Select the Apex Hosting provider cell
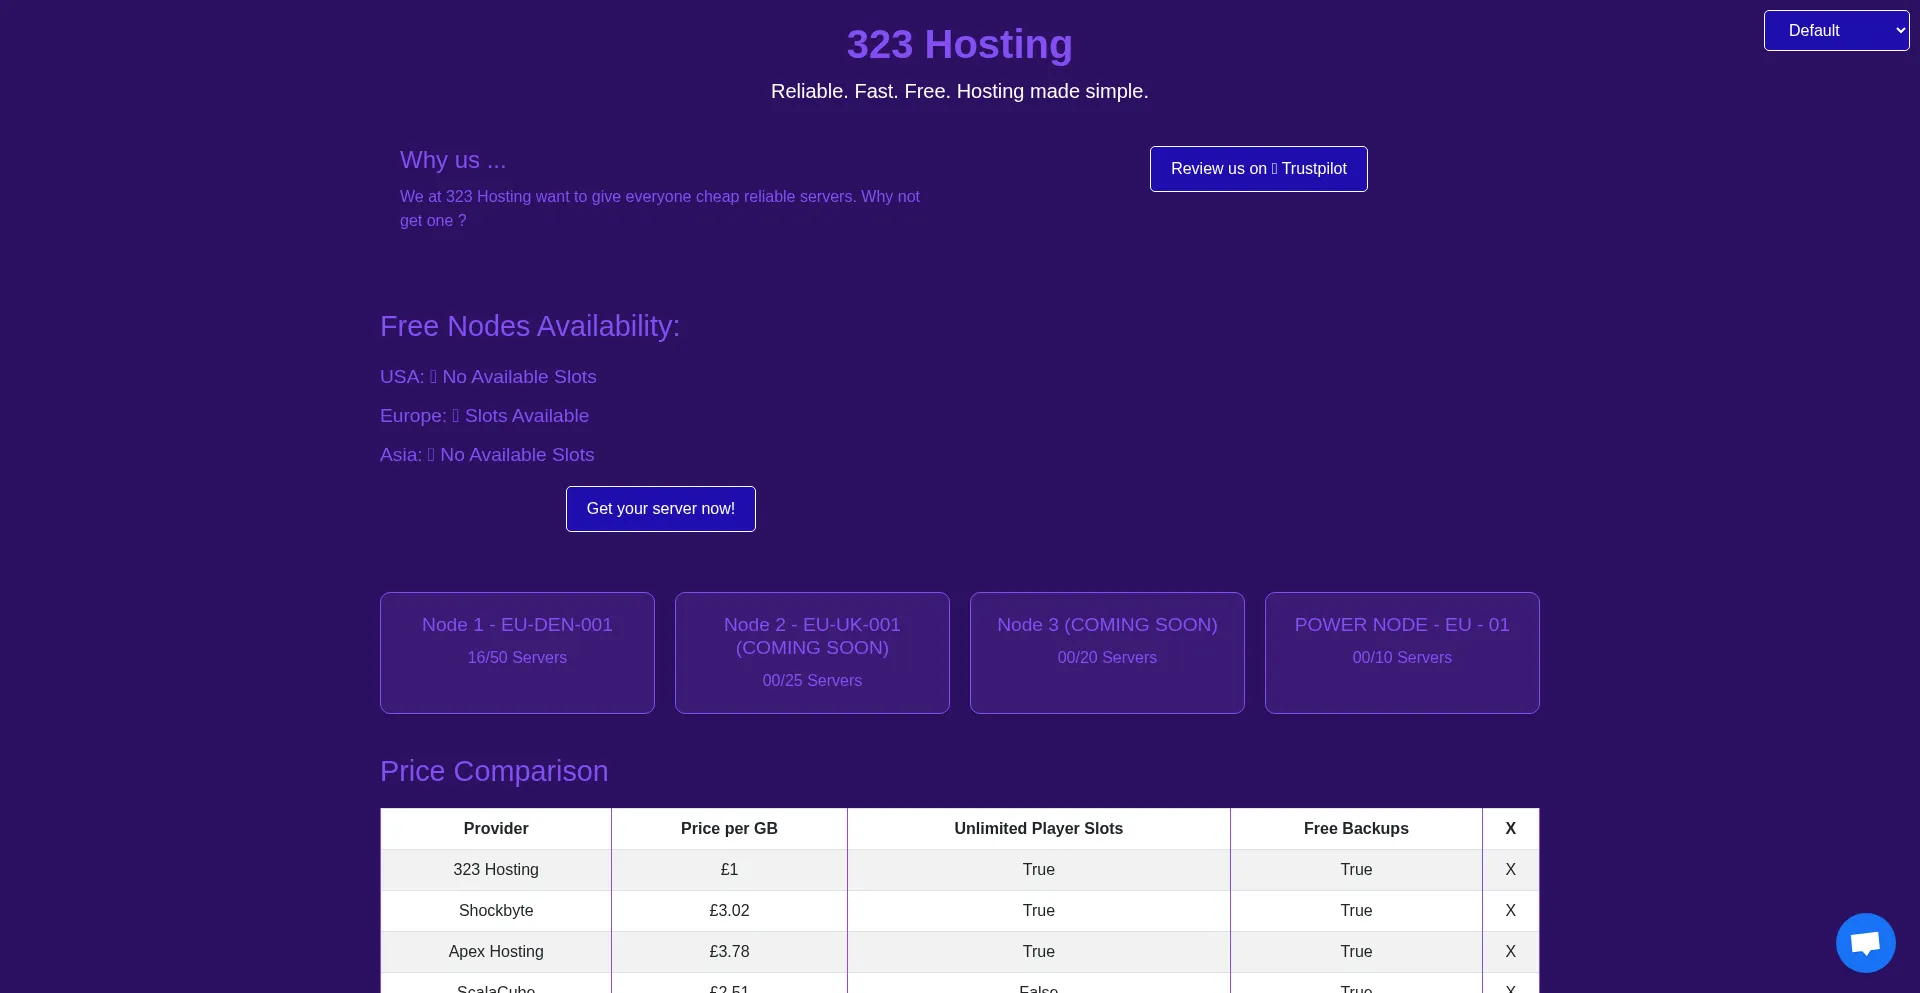The image size is (1920, 993). tap(496, 951)
